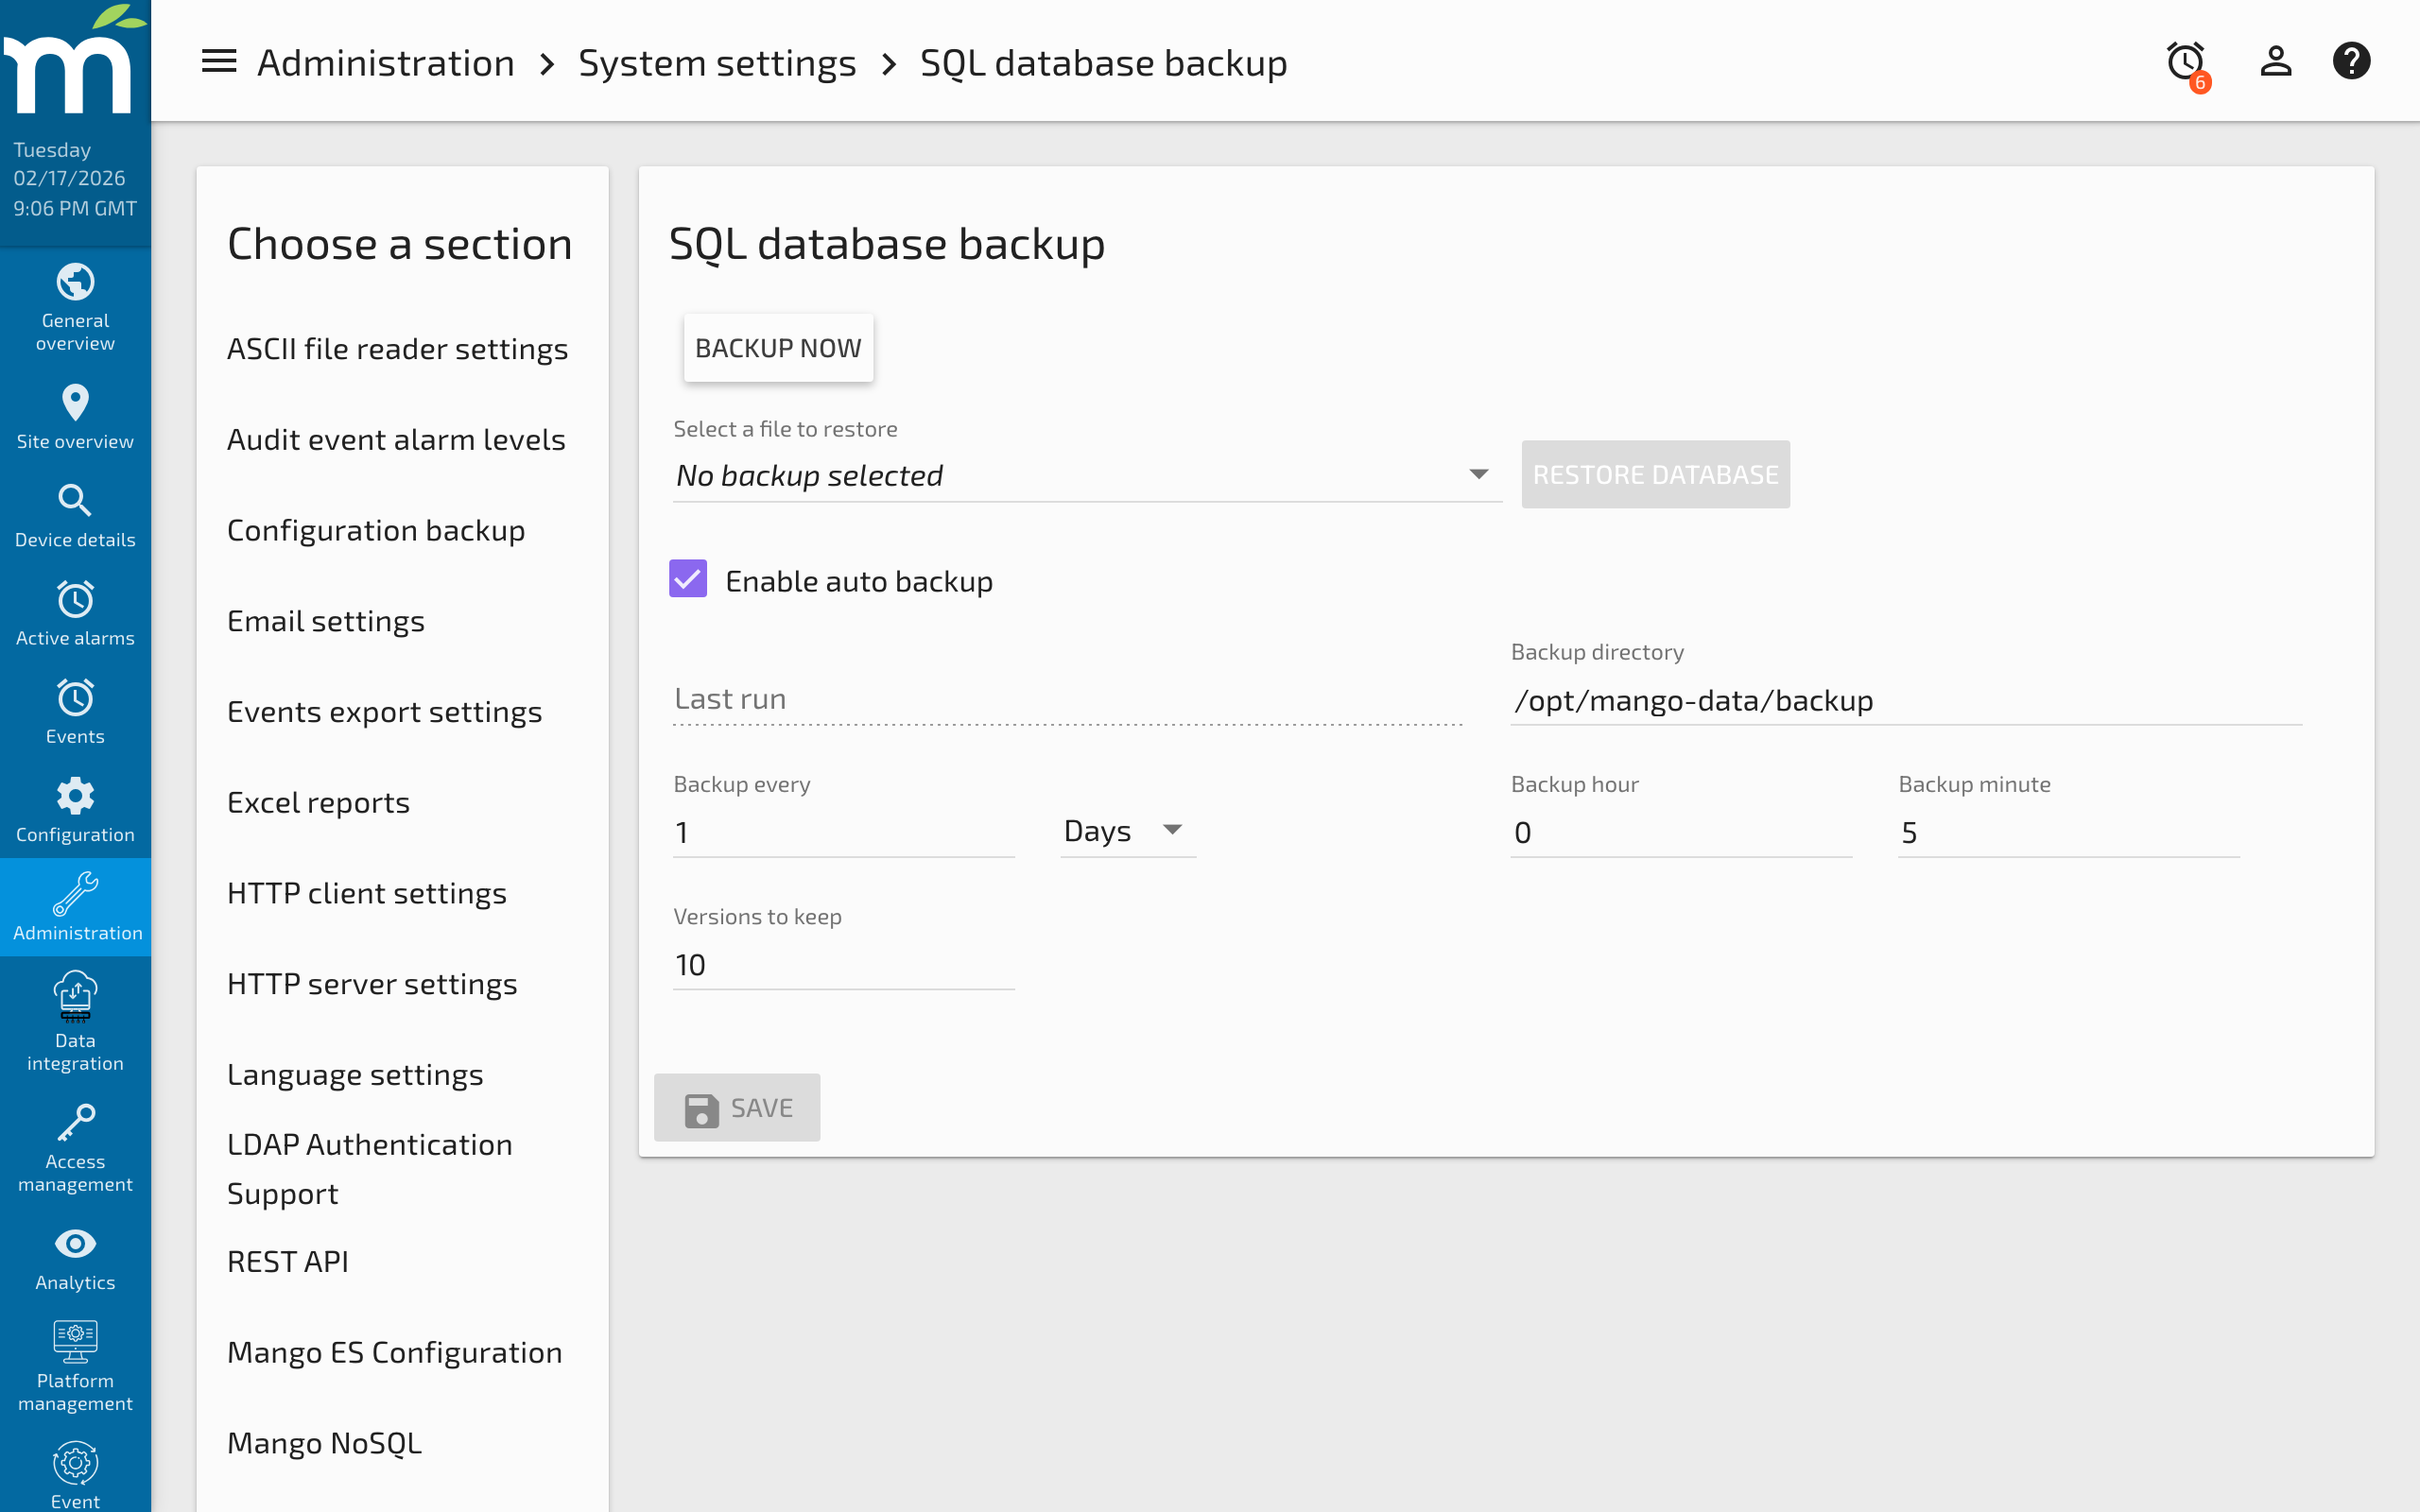
Task: Open Device details from the sidebar
Action: [x=75, y=513]
